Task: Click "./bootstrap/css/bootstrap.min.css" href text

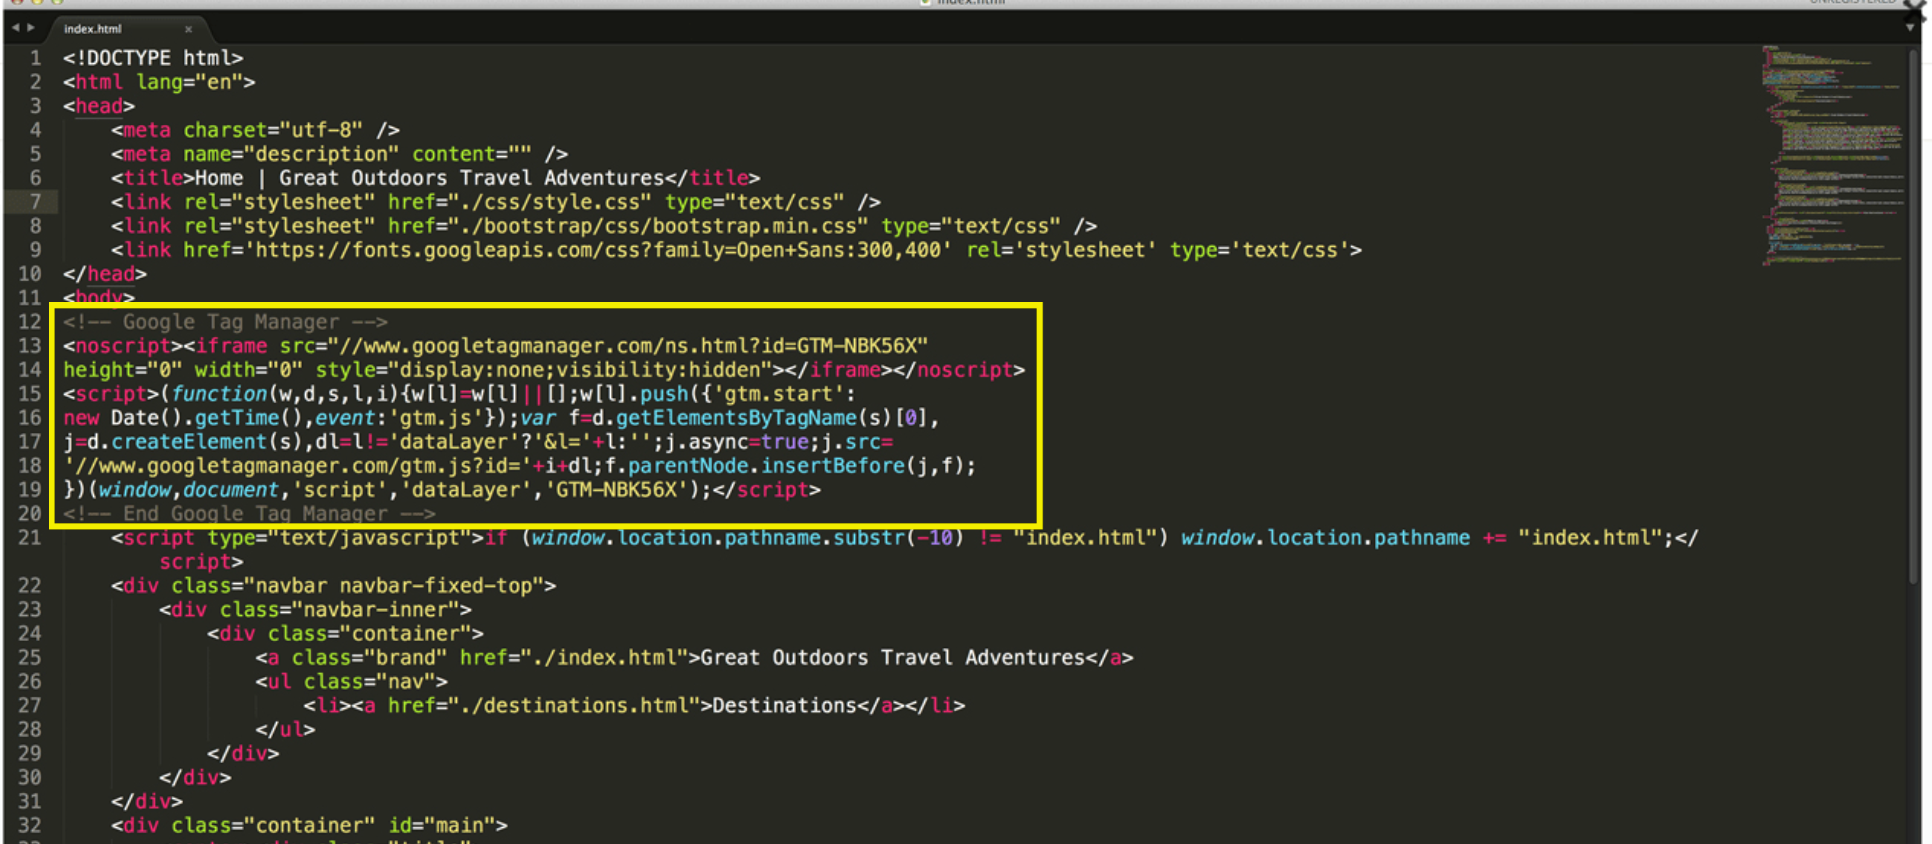Action: pos(665,226)
